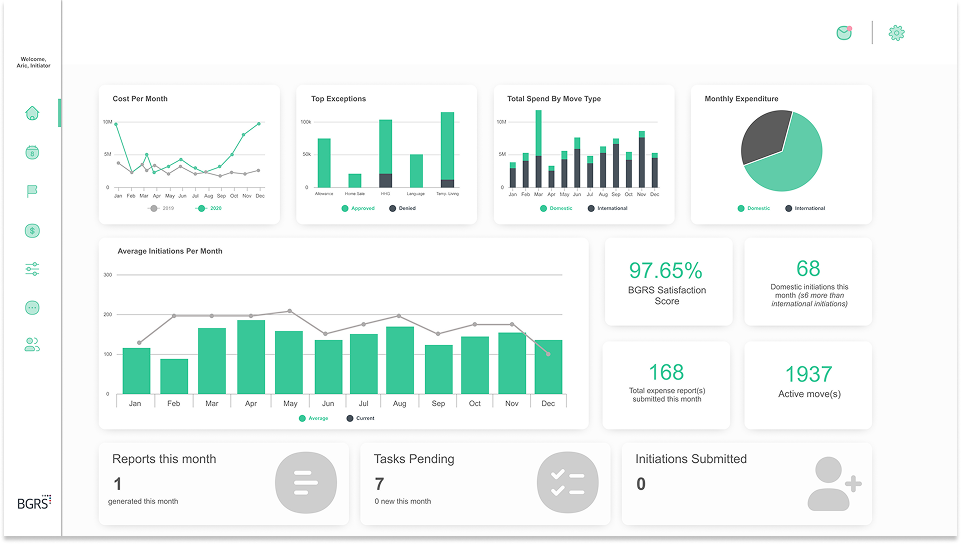This screenshot has height=544, width=961.
Task: Open the mail inbox icon with notification
Action: coord(845,33)
